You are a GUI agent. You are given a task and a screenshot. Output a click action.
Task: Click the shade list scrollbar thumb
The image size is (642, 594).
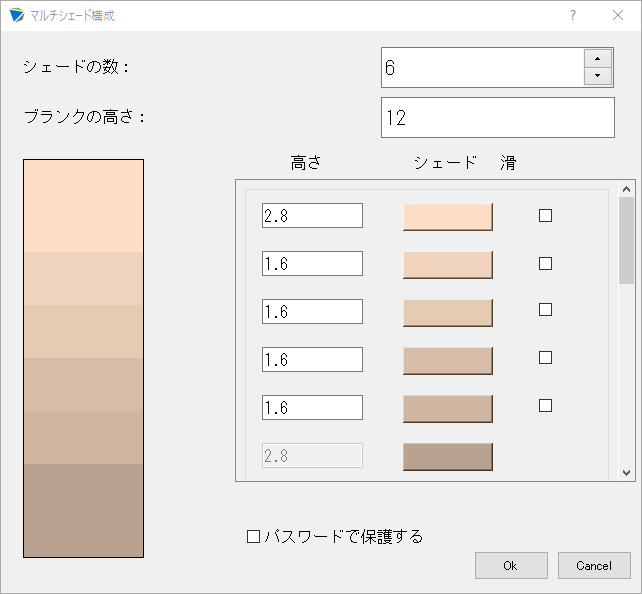click(626, 240)
